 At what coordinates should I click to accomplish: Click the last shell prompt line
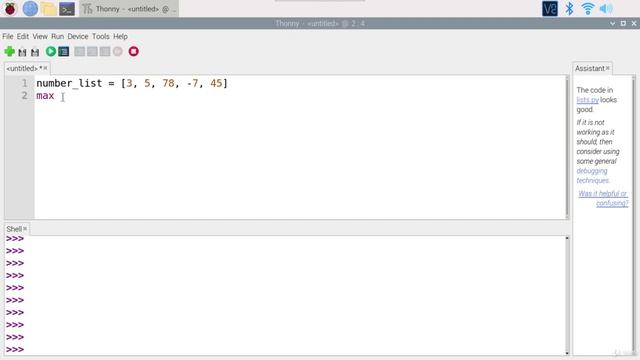point(15,350)
